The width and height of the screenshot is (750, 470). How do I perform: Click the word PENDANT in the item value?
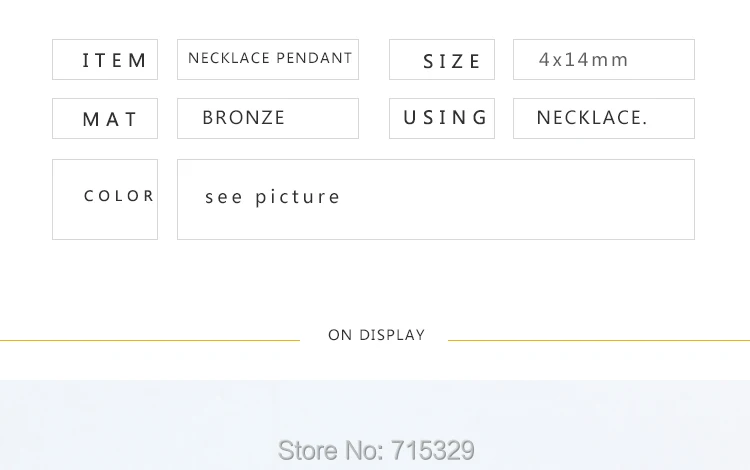coord(314,58)
